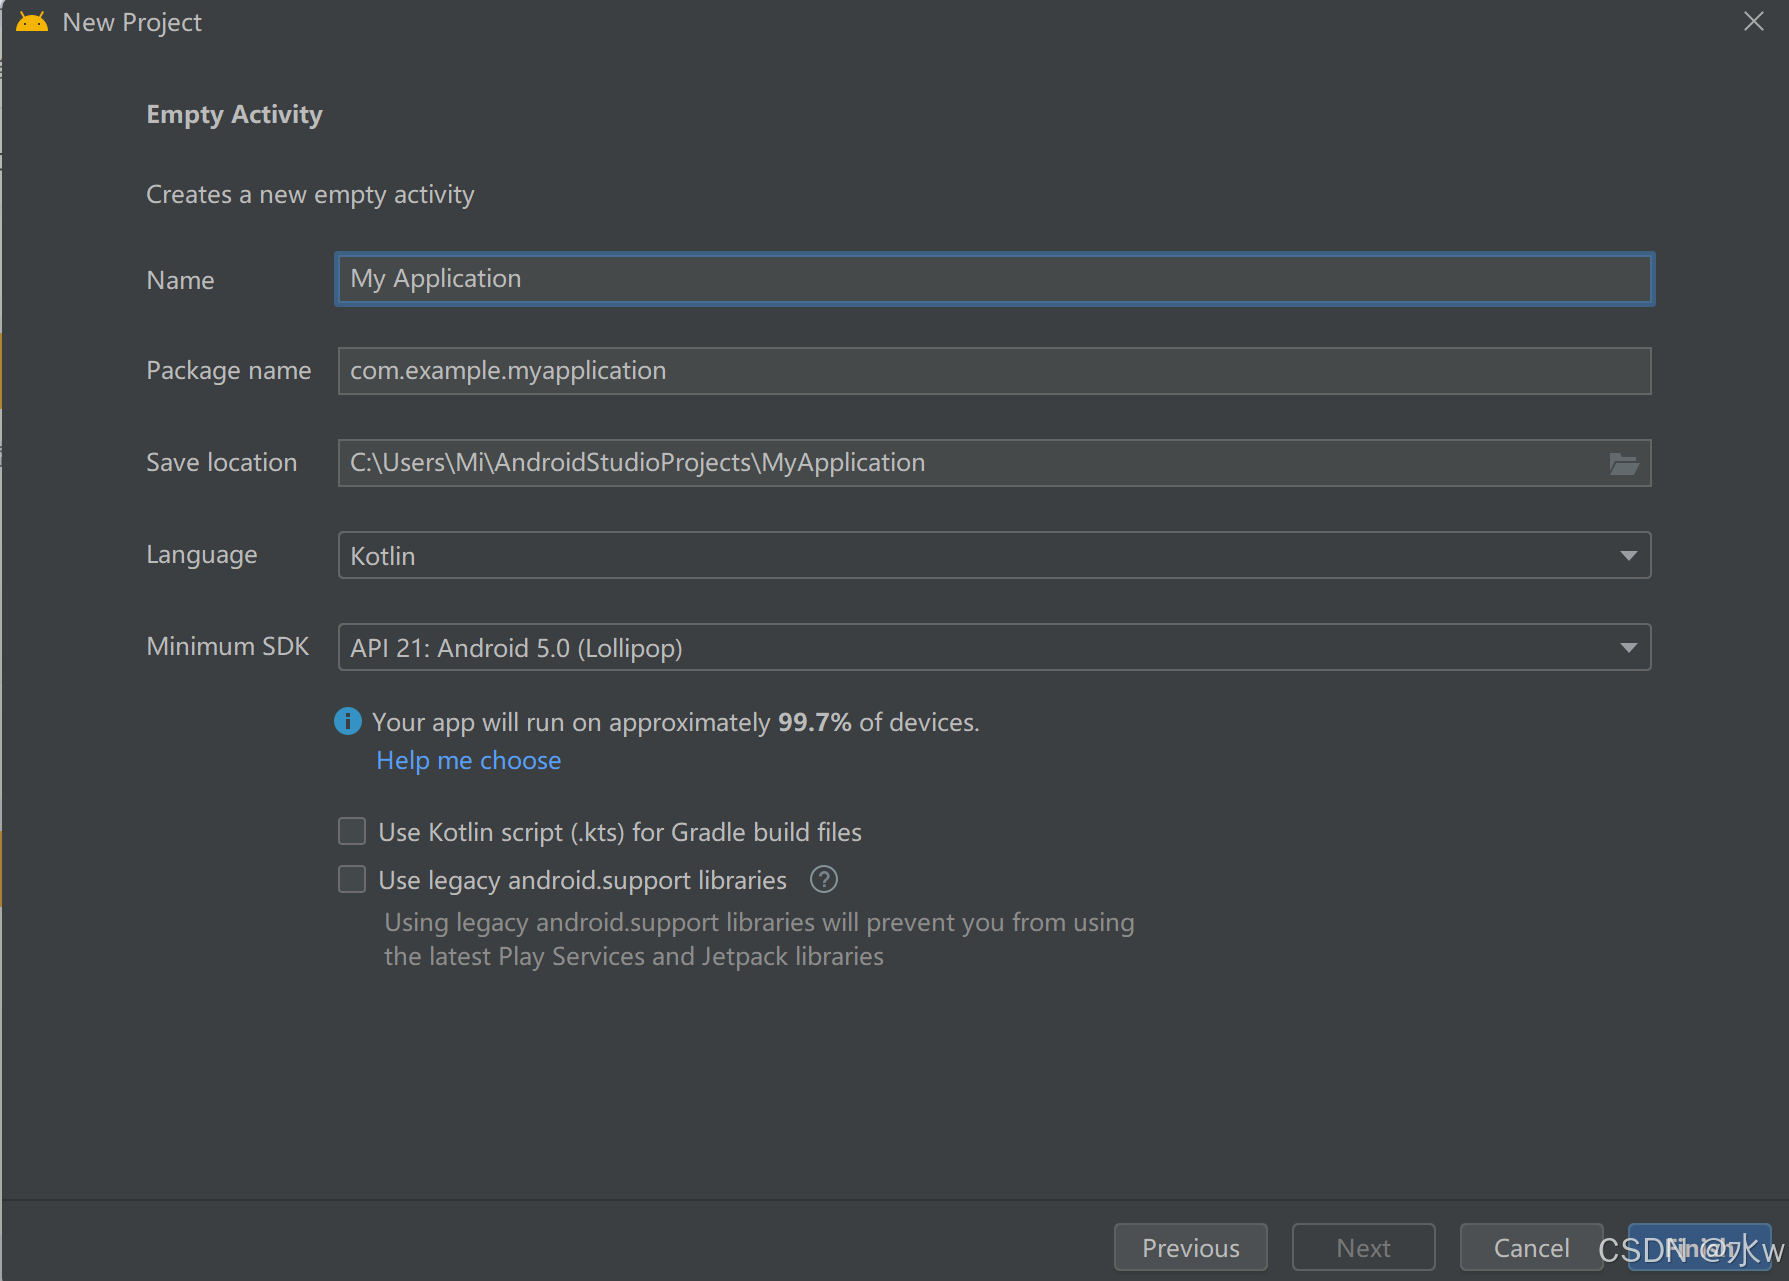Click the folder browse icon in Save location
The image size is (1789, 1281).
point(1623,463)
